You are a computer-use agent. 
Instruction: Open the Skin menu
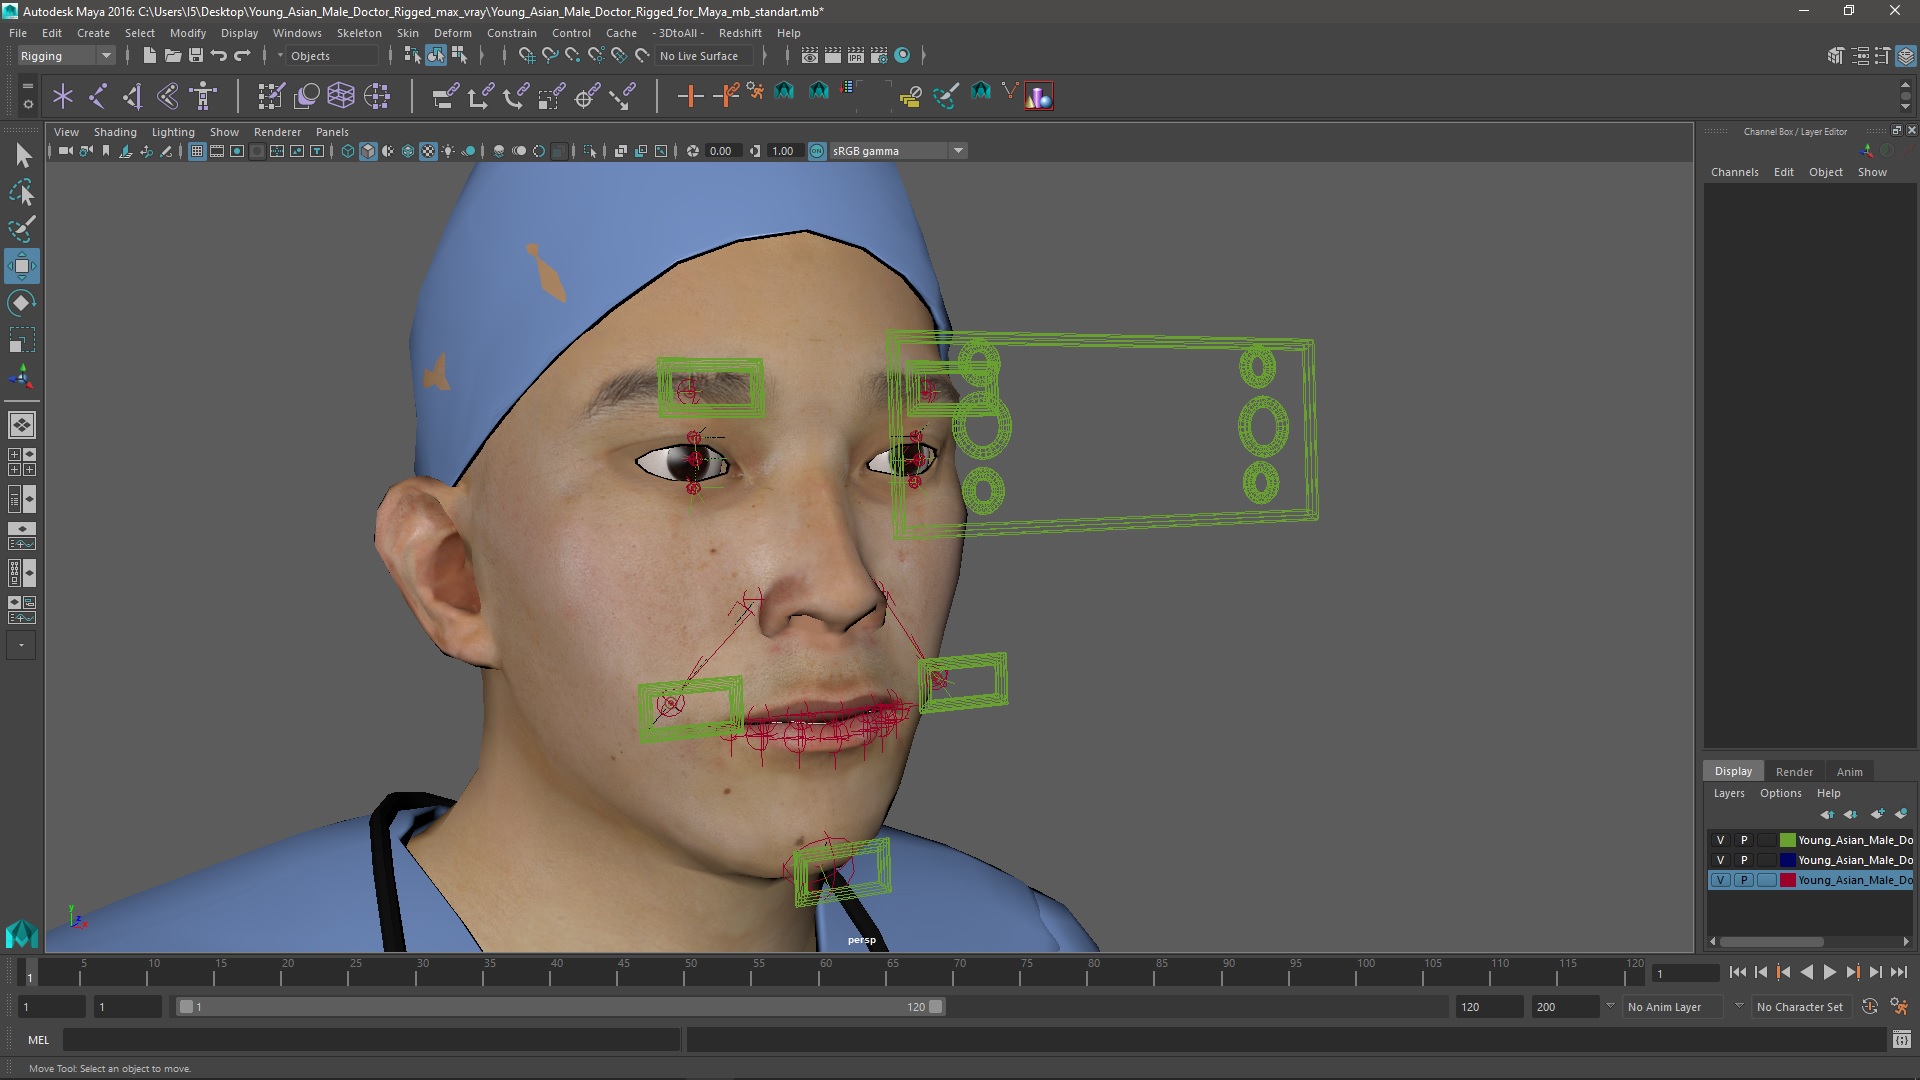pyautogui.click(x=408, y=33)
